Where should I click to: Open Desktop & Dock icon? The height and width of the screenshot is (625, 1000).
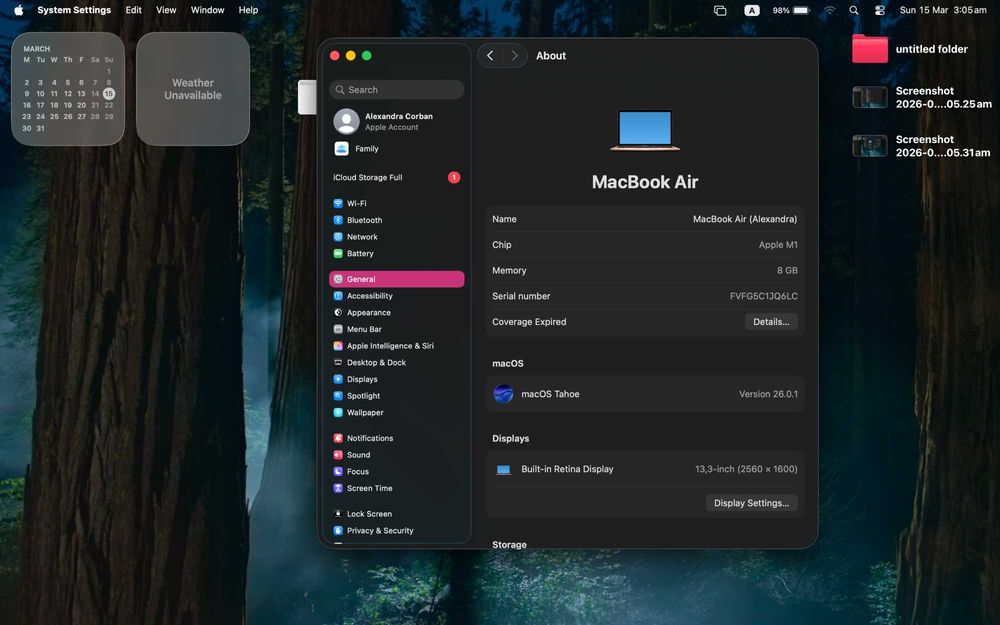pos(338,362)
